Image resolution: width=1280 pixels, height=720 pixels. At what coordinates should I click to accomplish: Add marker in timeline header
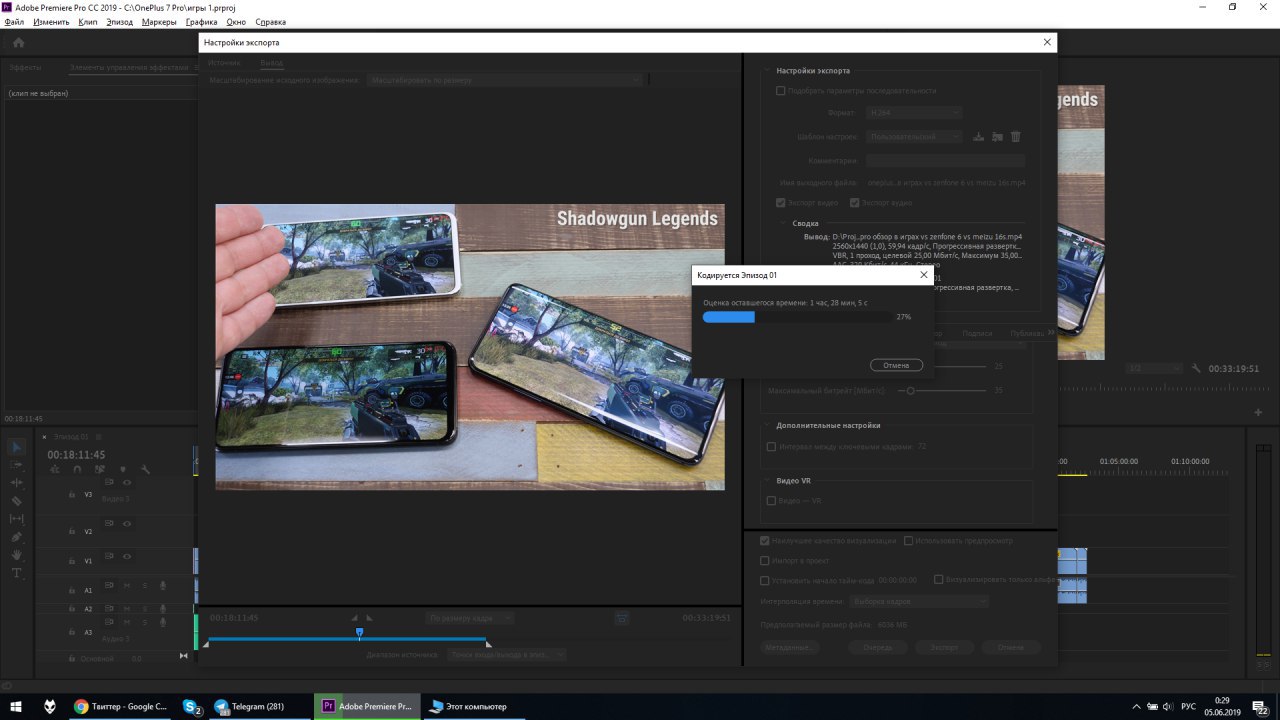tap(123, 469)
